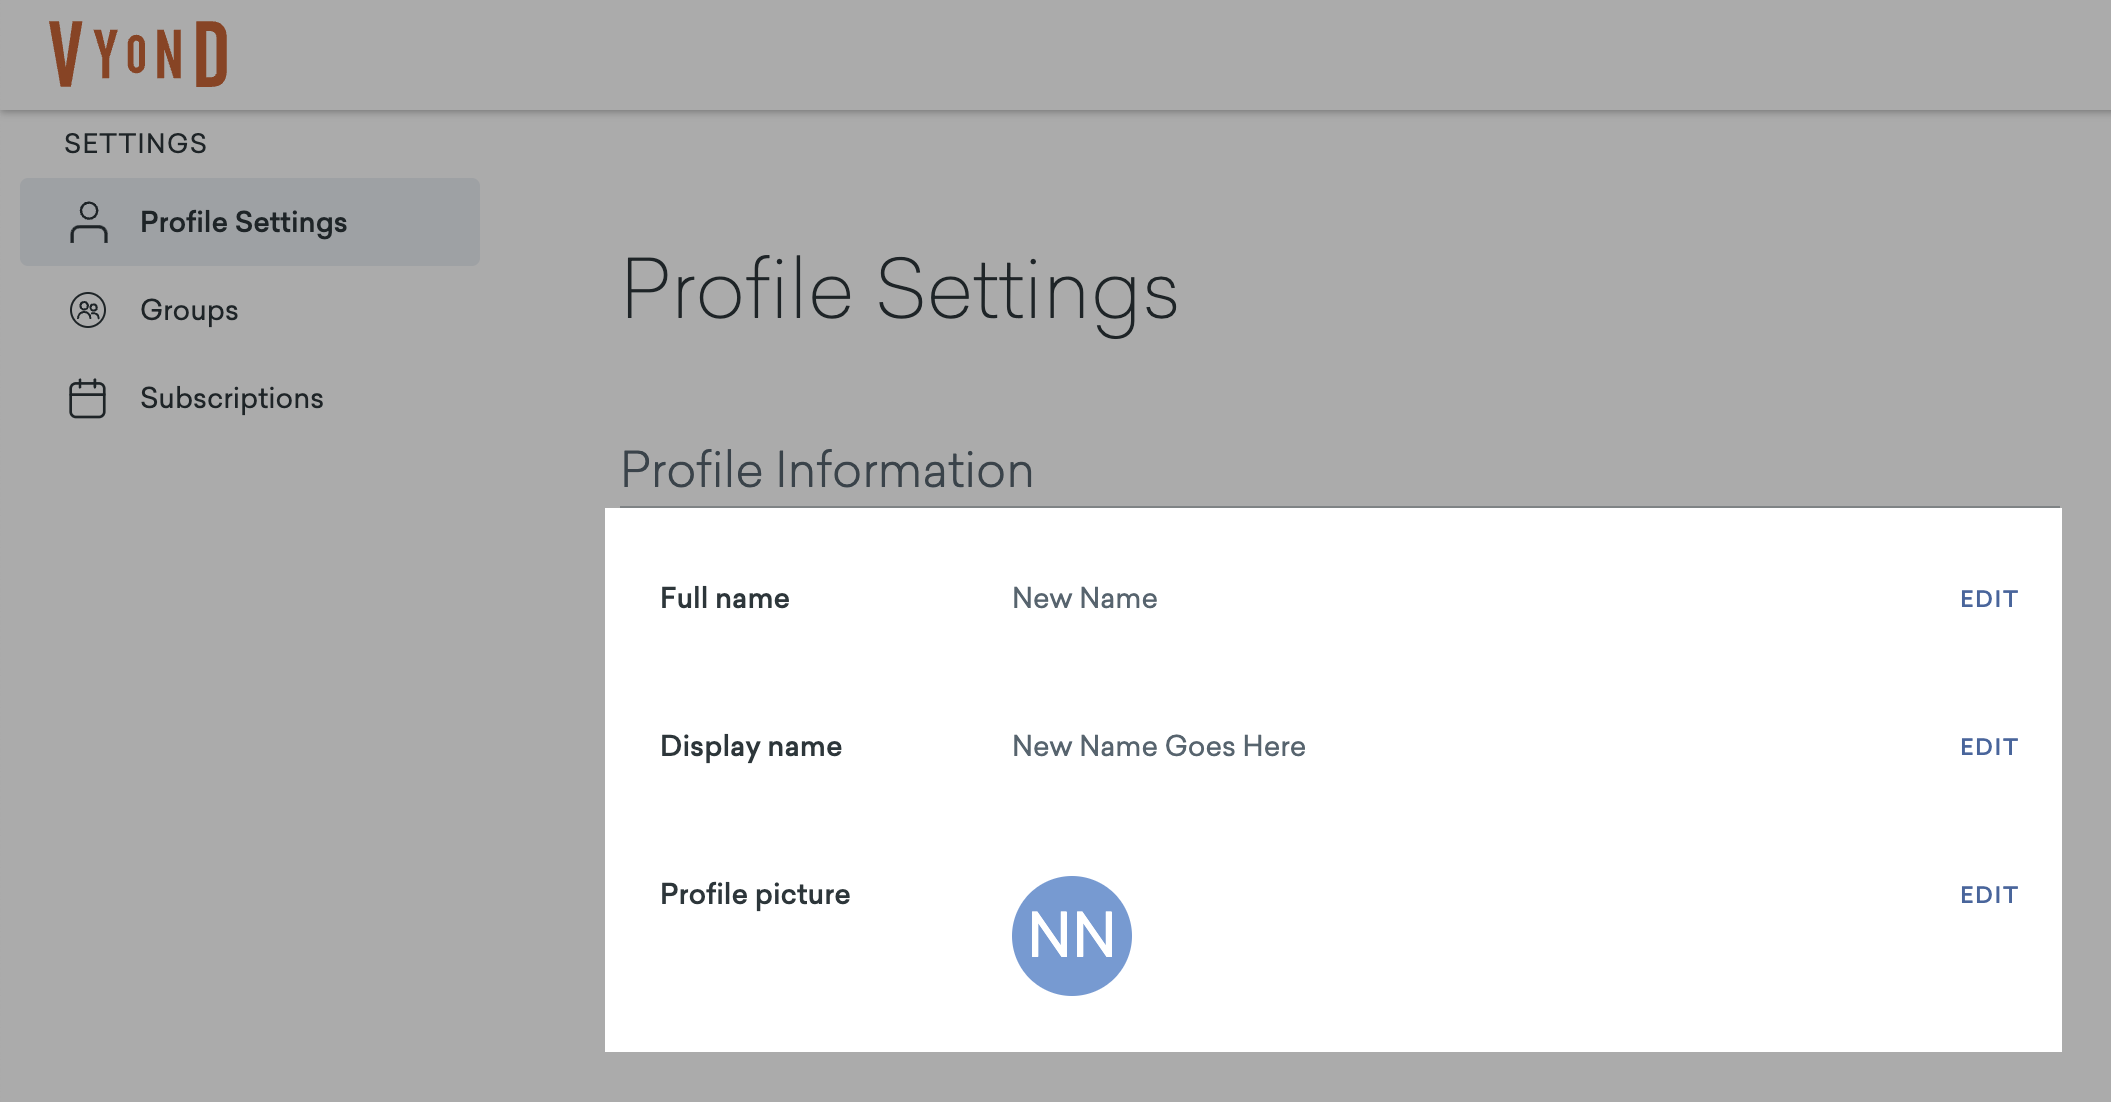
Task: Navigate to Subscriptions settings
Action: [x=231, y=398]
